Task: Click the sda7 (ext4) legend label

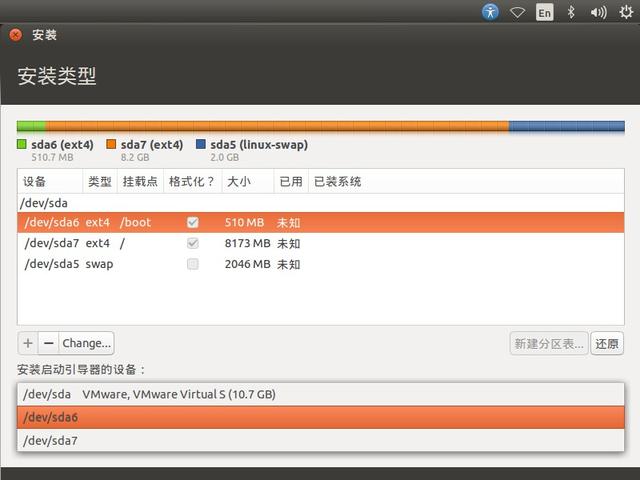Action: [152, 144]
